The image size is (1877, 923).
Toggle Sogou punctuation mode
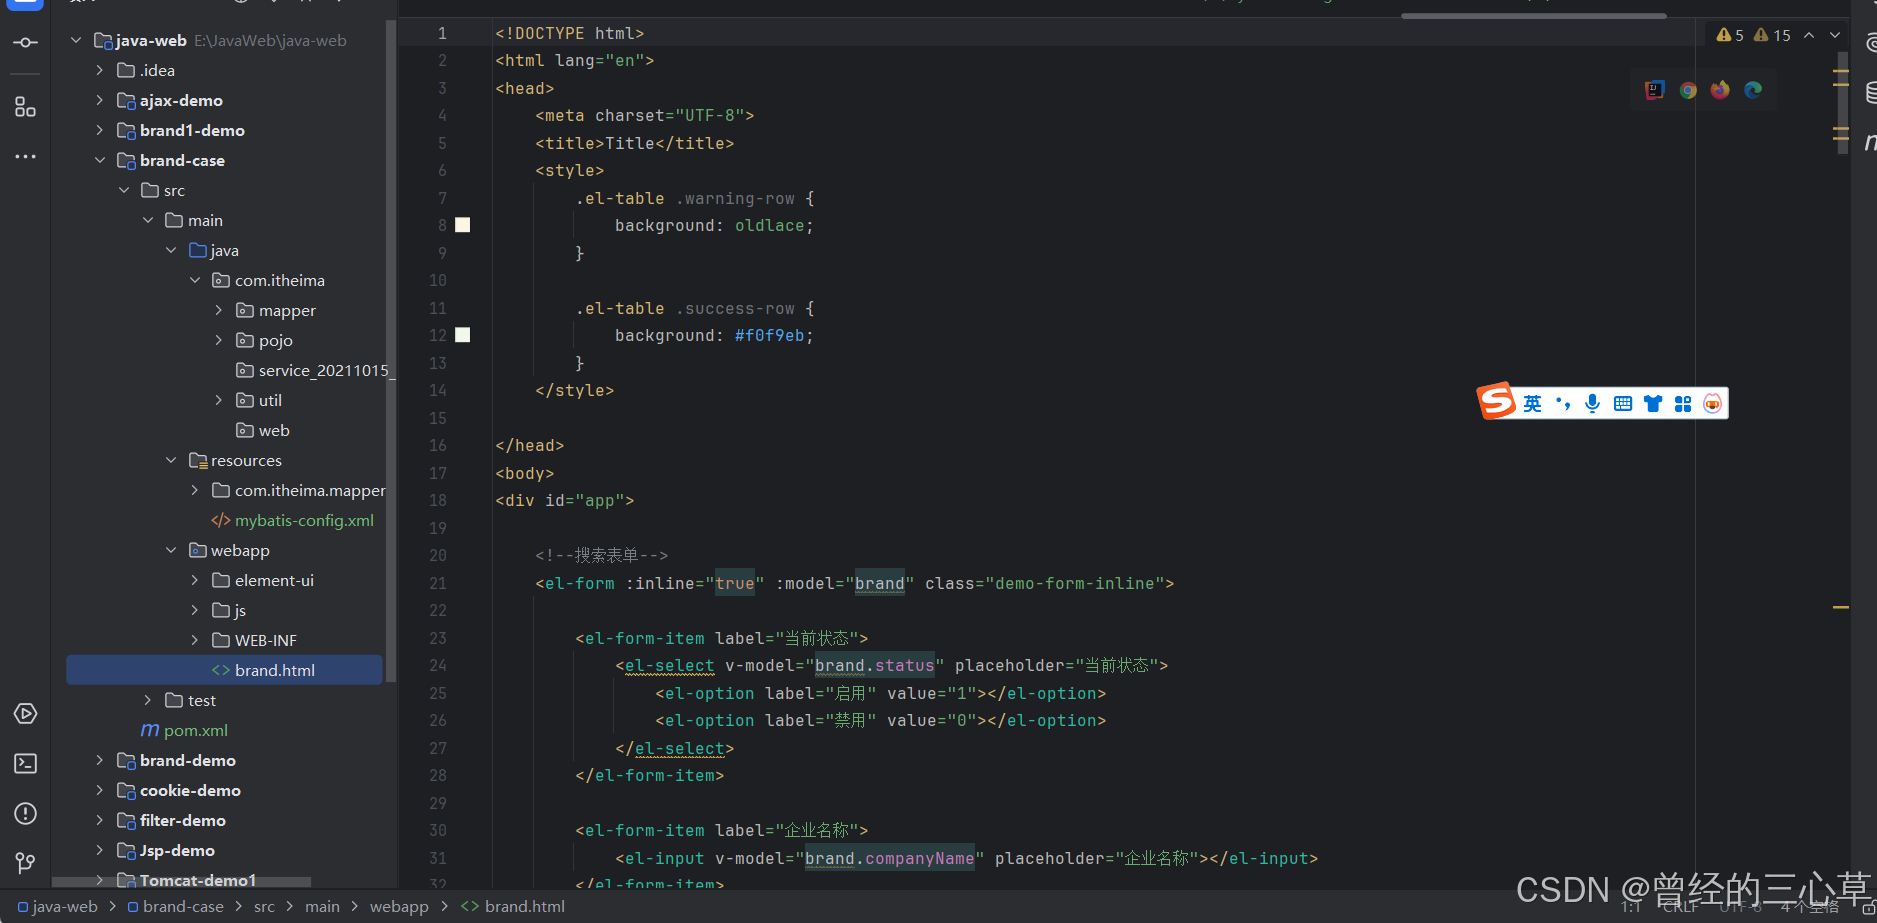click(x=1563, y=404)
